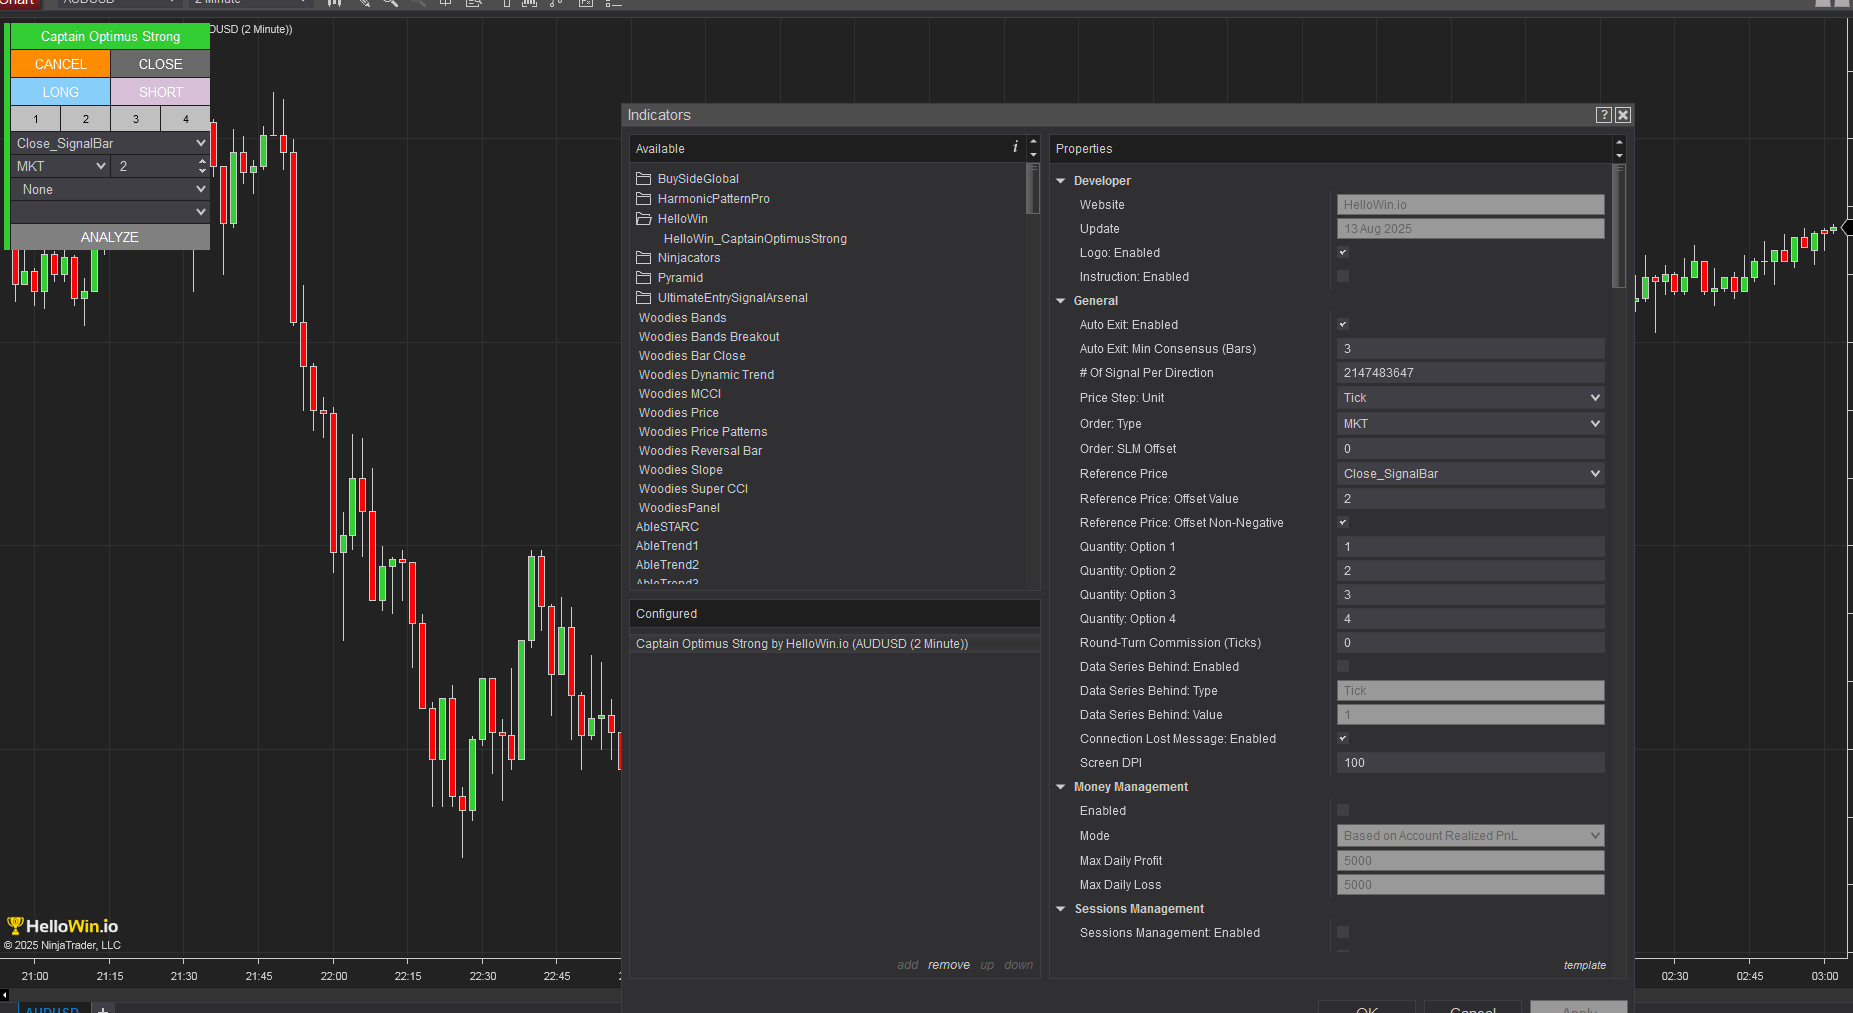1853x1013 pixels.
Task: Enable the Instruction: Enabled checkbox
Action: (x=1343, y=277)
